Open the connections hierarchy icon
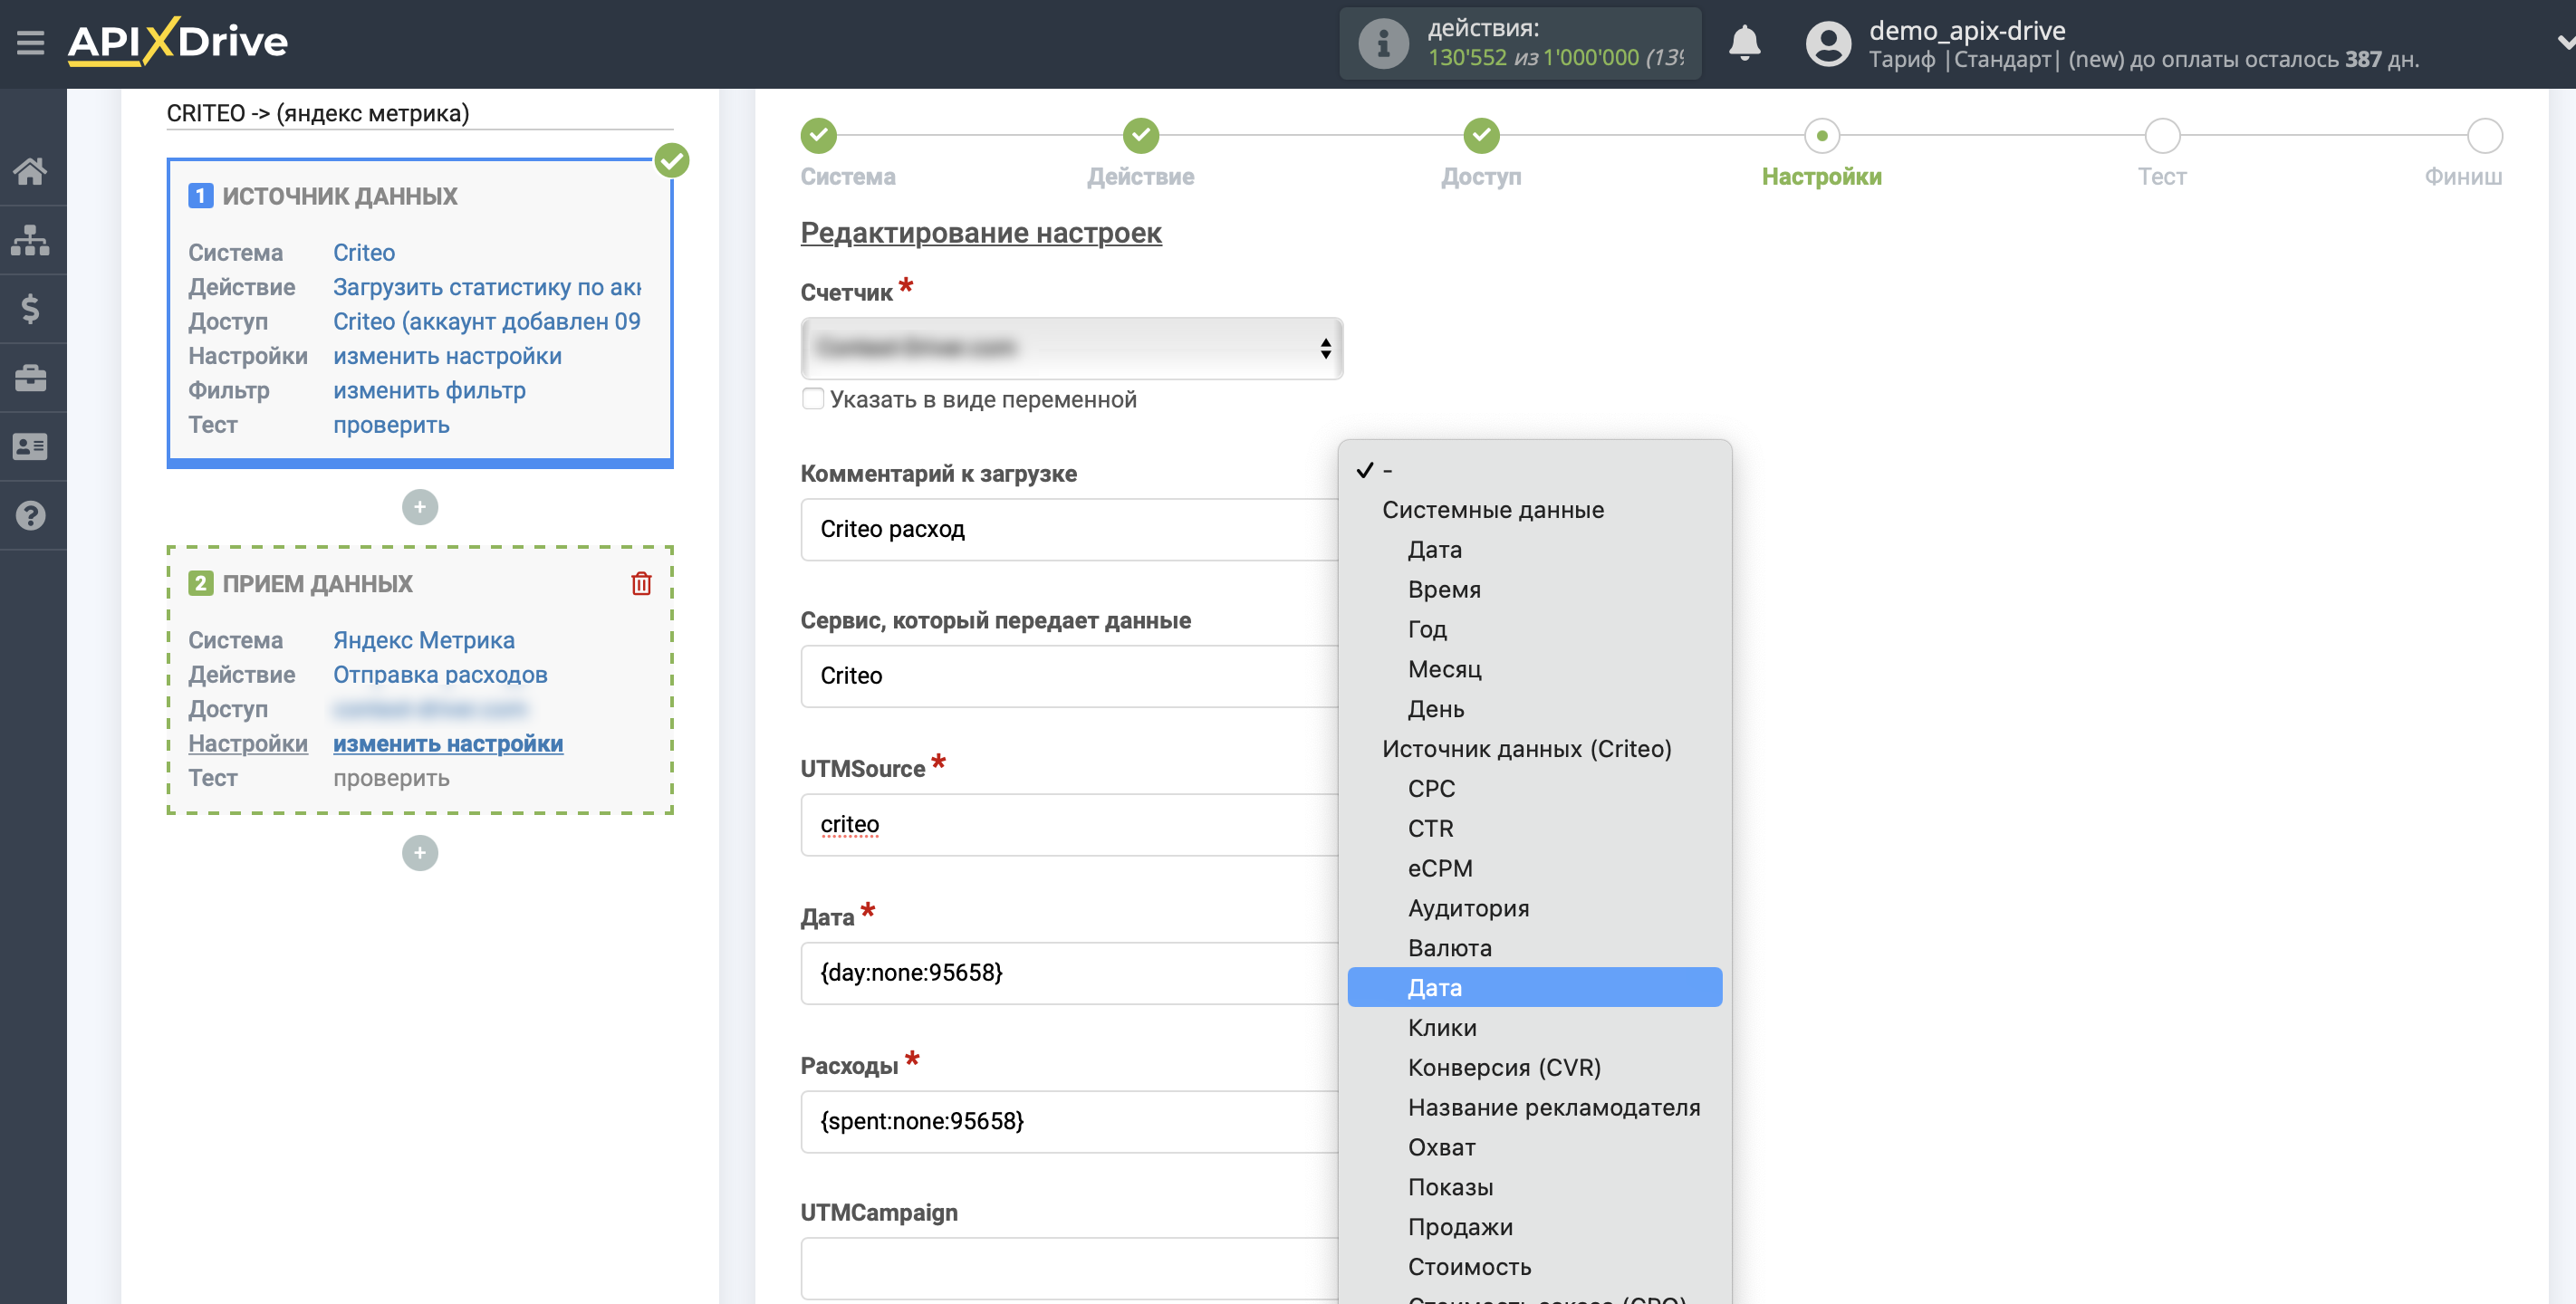 [30, 240]
